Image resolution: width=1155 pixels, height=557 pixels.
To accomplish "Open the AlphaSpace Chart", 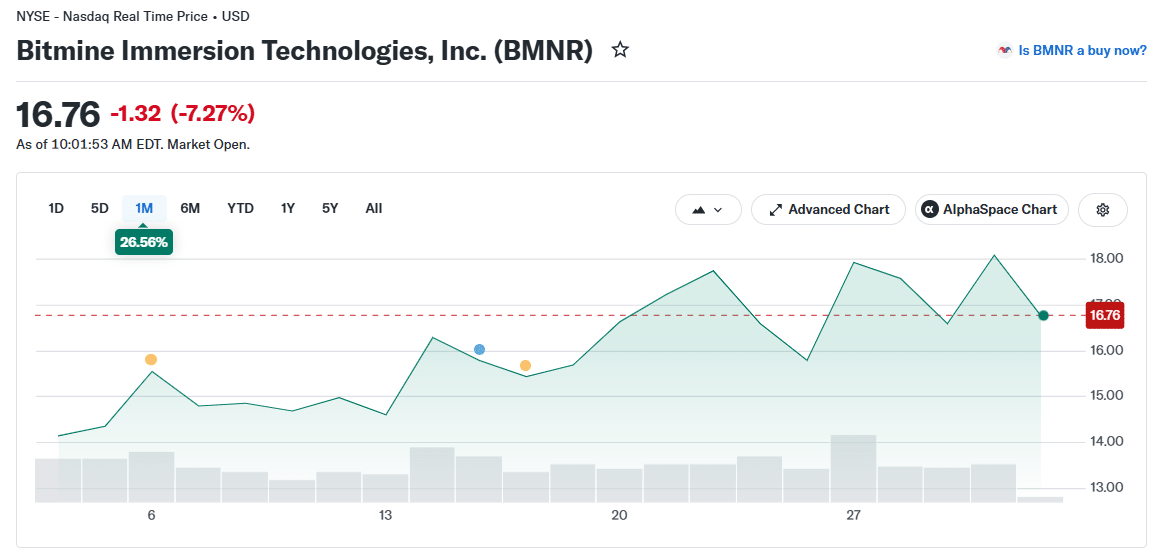I will pos(991,210).
